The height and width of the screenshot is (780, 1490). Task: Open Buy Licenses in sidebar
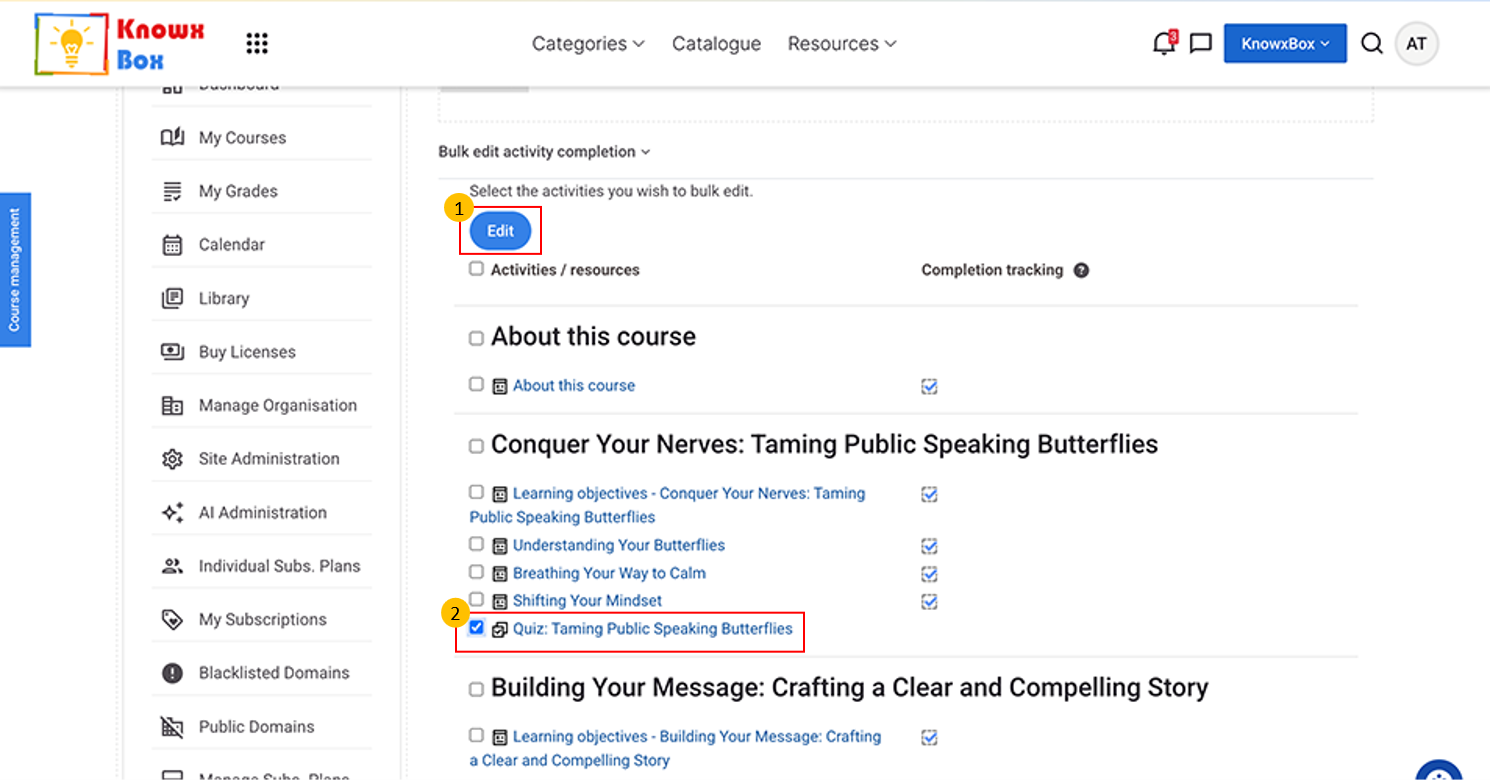point(247,352)
